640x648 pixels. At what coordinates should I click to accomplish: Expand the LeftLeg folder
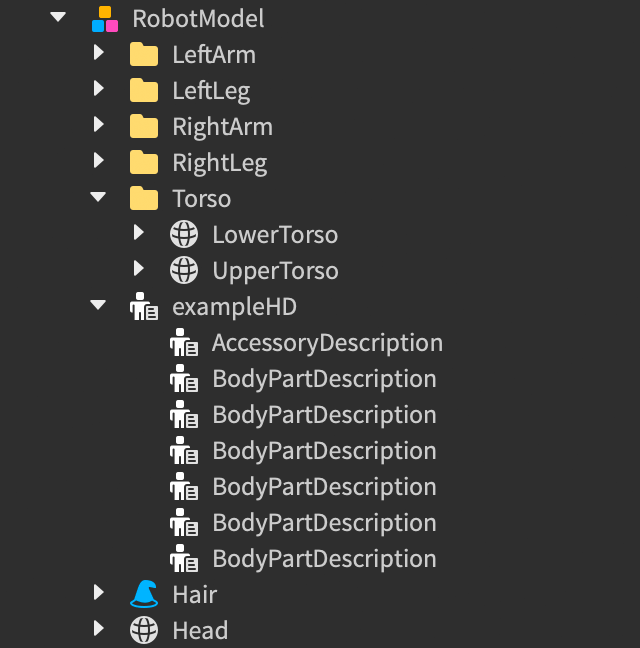click(x=98, y=90)
